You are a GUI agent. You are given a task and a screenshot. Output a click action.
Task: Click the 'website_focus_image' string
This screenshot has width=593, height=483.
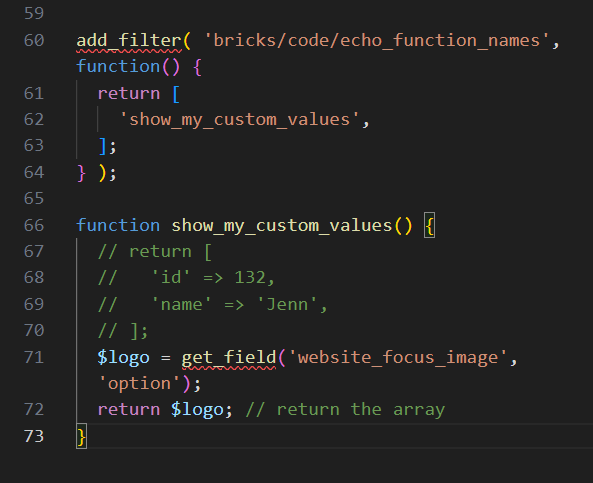click(398, 358)
